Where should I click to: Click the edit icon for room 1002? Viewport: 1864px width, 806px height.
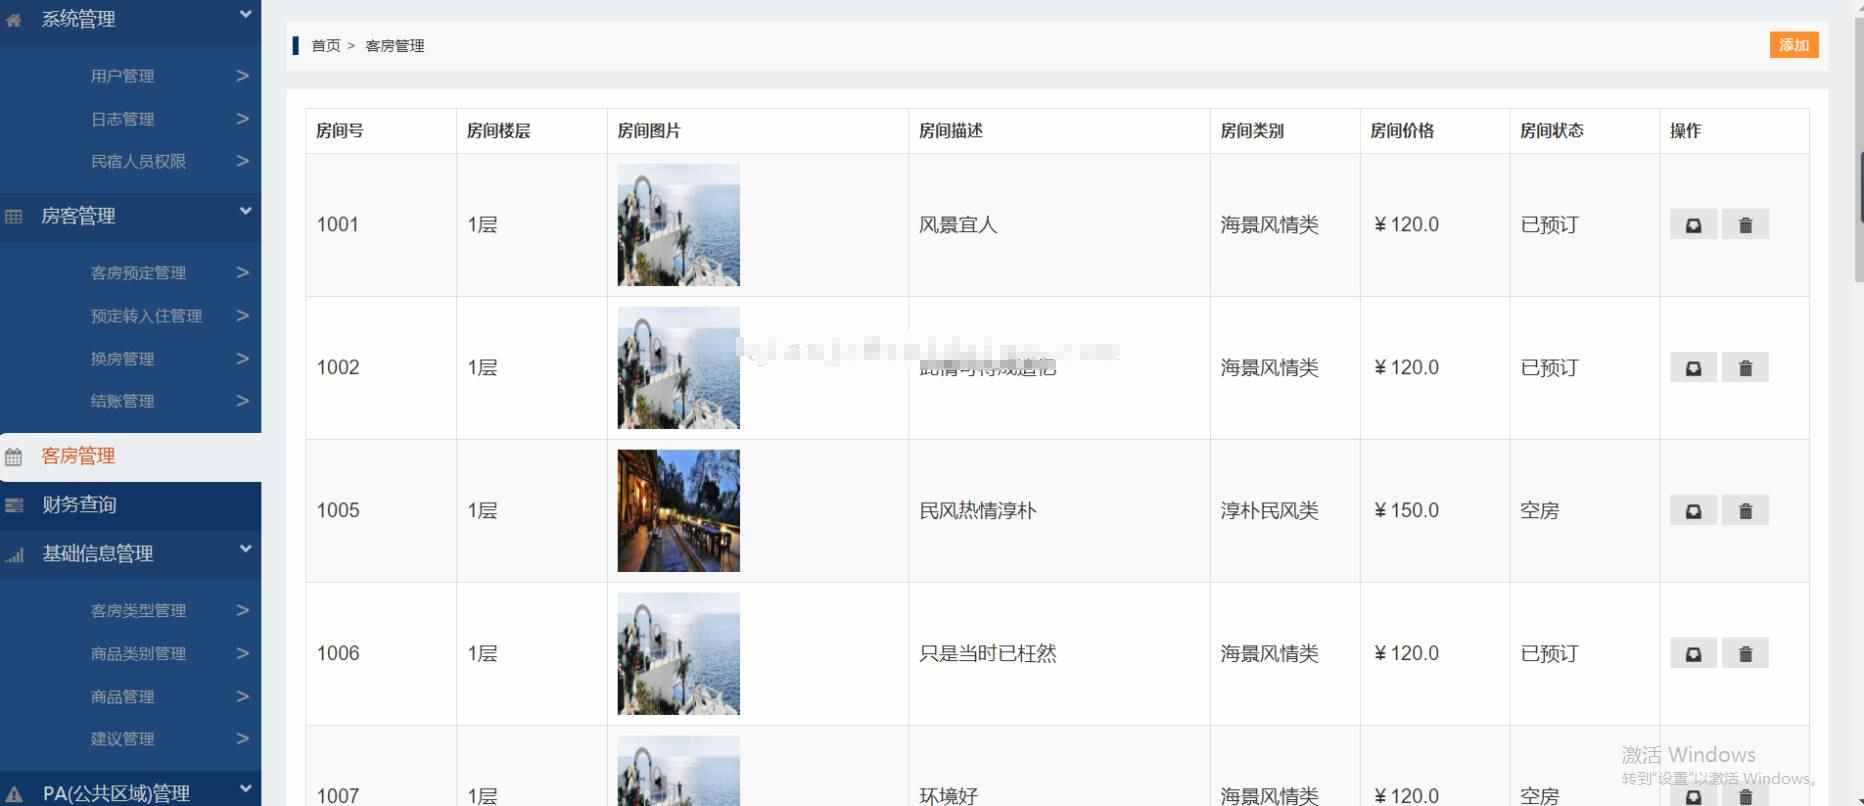[x=1693, y=368]
